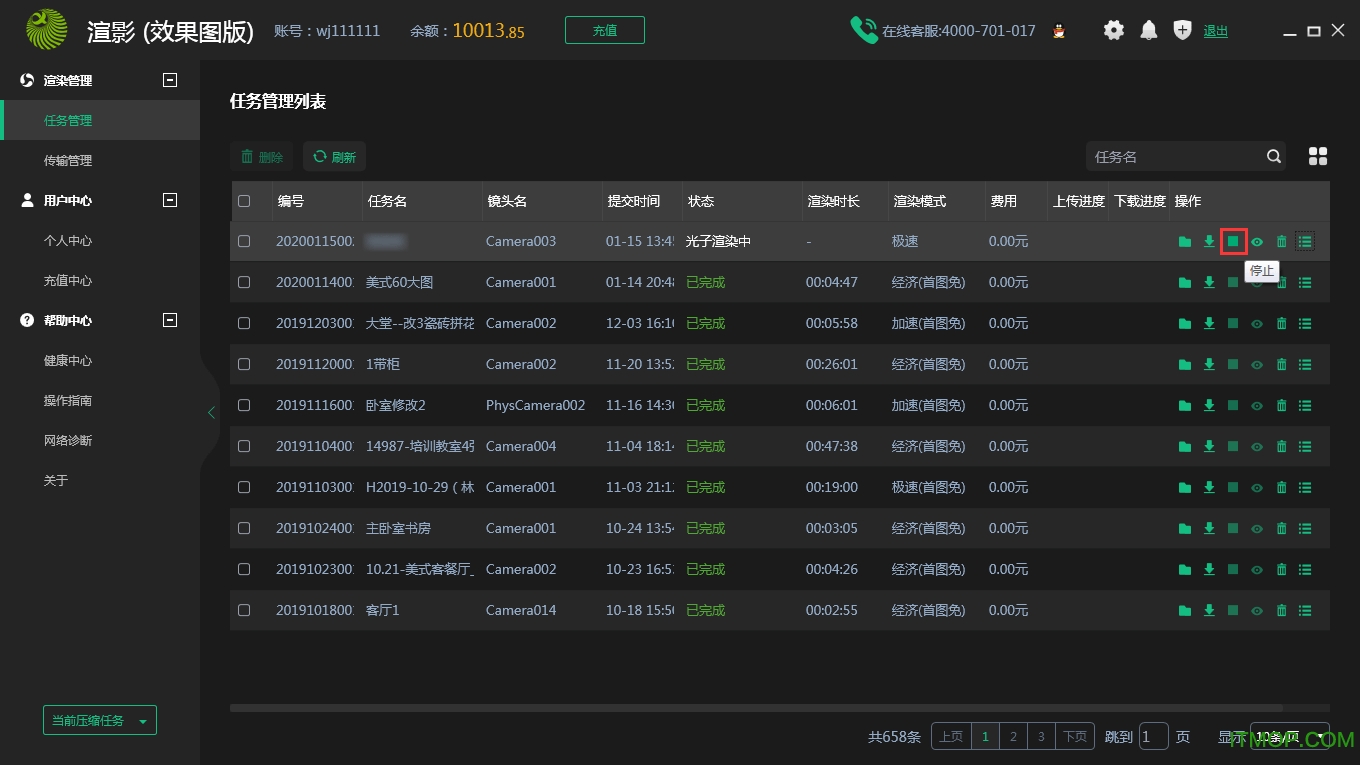Tick checkbox for 卧室修改2 task

coord(244,405)
